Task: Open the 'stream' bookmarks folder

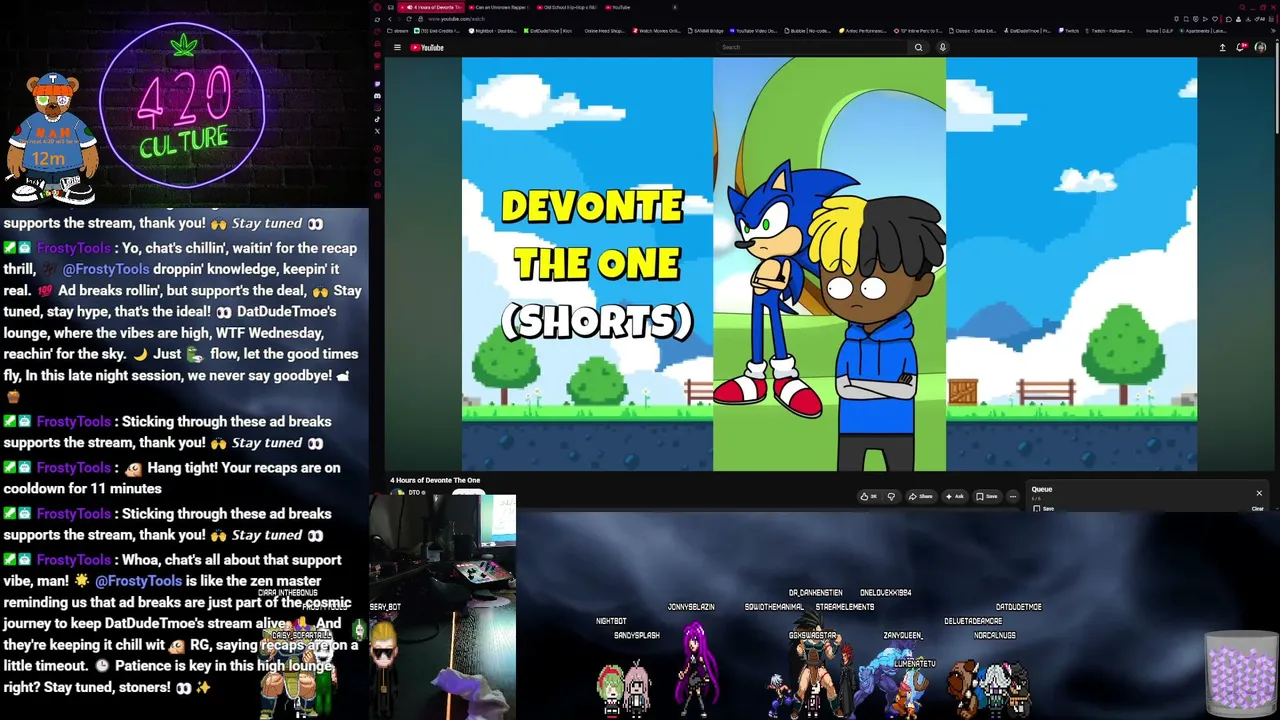Action: point(398,31)
